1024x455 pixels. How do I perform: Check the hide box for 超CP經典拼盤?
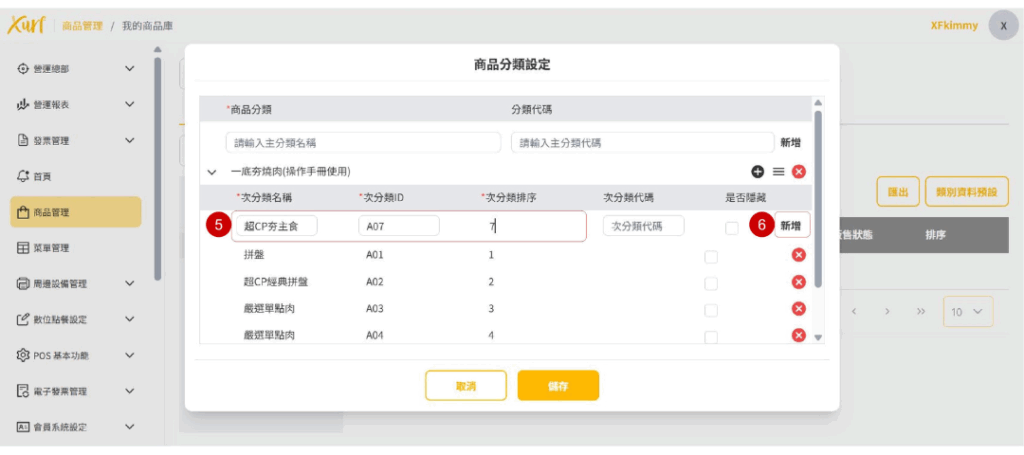coord(711,283)
